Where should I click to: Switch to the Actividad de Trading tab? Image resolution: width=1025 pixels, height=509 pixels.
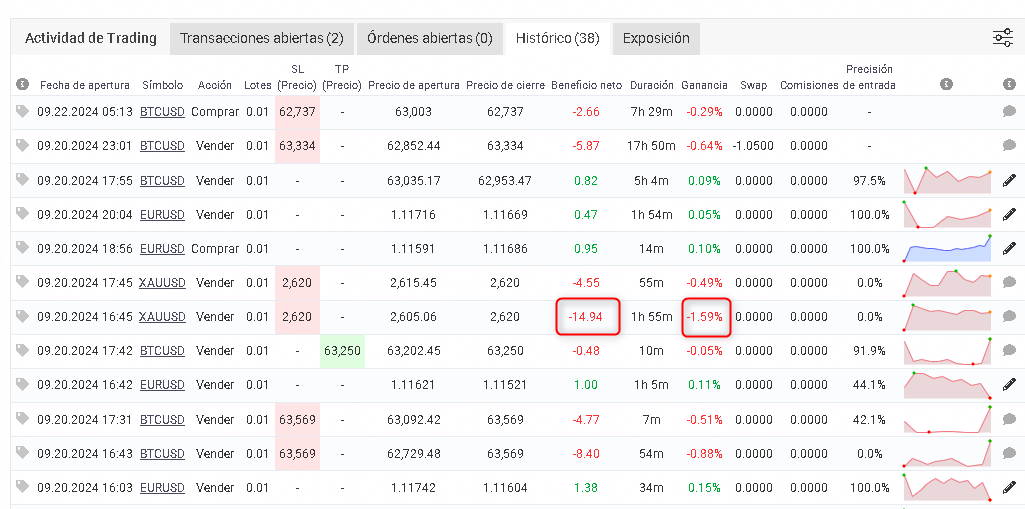[90, 39]
